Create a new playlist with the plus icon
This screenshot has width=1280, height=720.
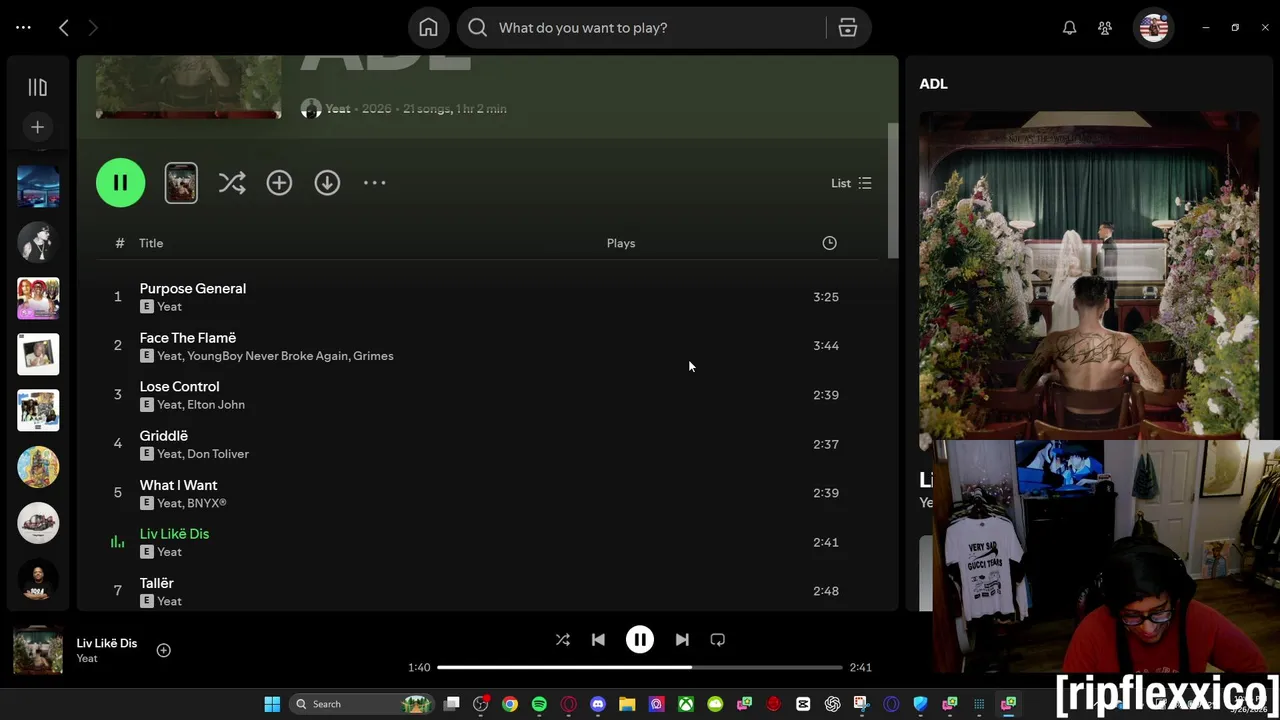click(37, 127)
